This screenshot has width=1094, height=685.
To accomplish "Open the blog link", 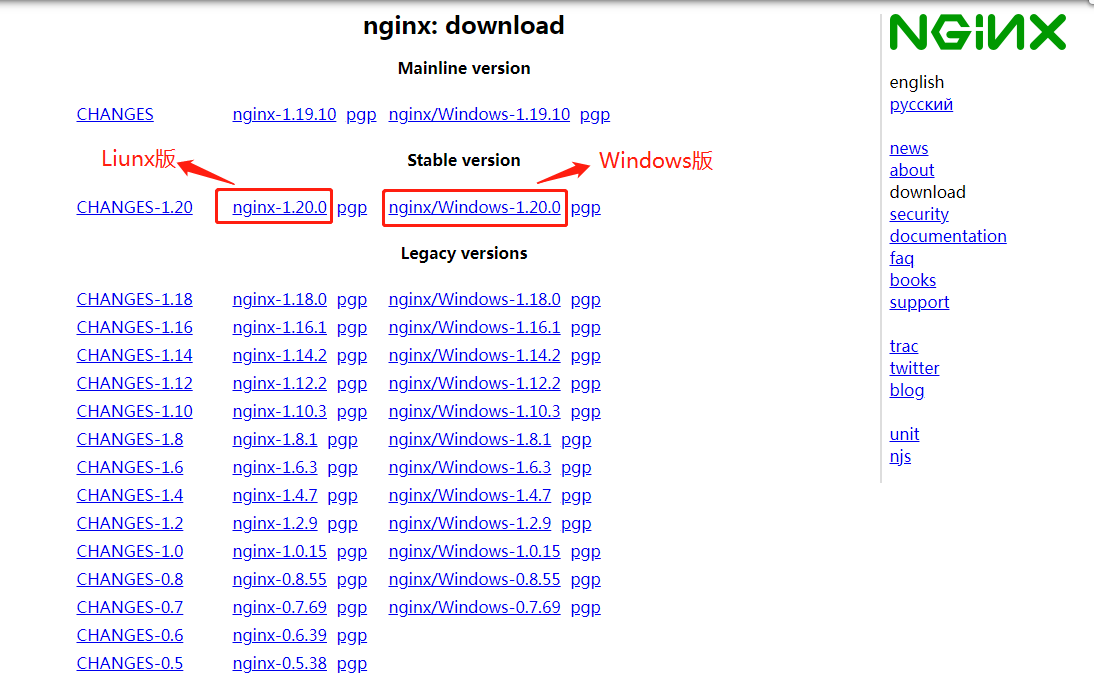I will click(x=906, y=391).
